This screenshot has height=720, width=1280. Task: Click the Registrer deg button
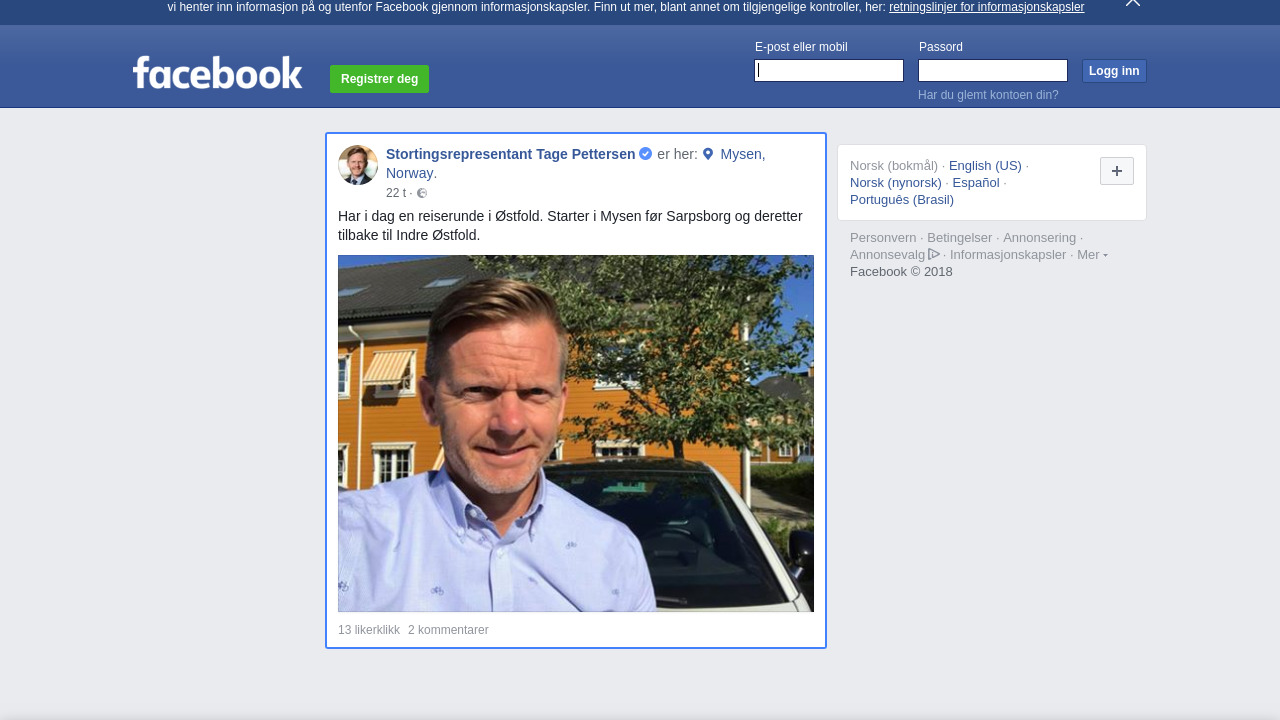pos(380,79)
